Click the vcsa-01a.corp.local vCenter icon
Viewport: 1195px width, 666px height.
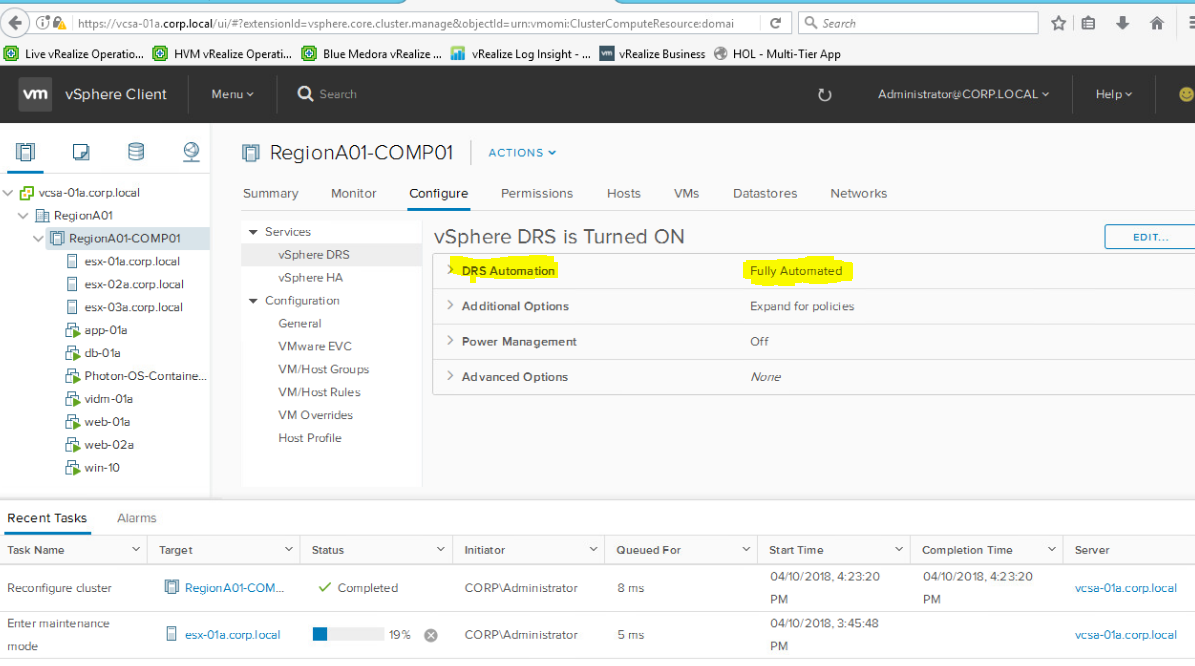point(27,193)
